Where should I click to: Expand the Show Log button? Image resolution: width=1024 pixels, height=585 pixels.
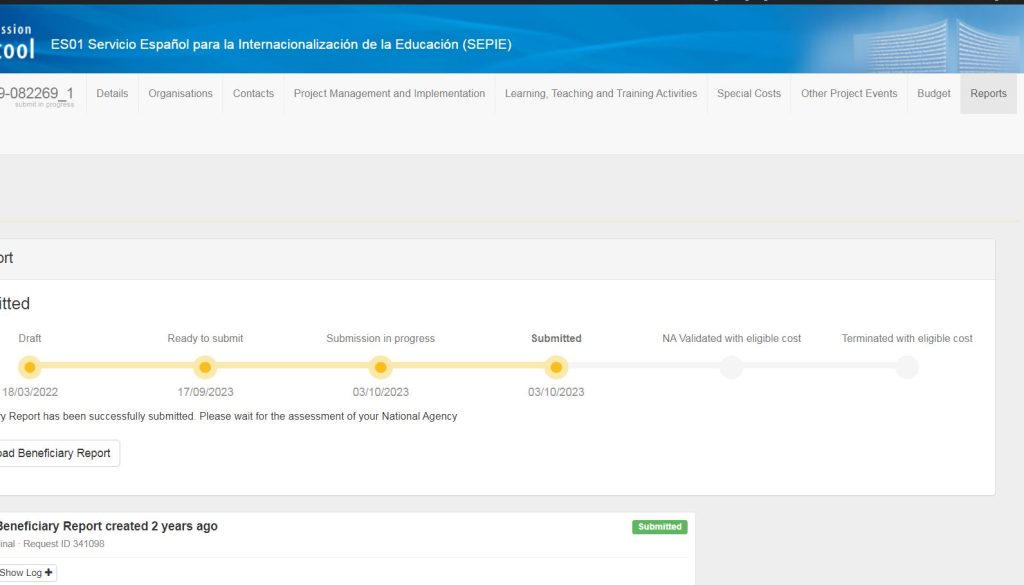click(x=27, y=573)
